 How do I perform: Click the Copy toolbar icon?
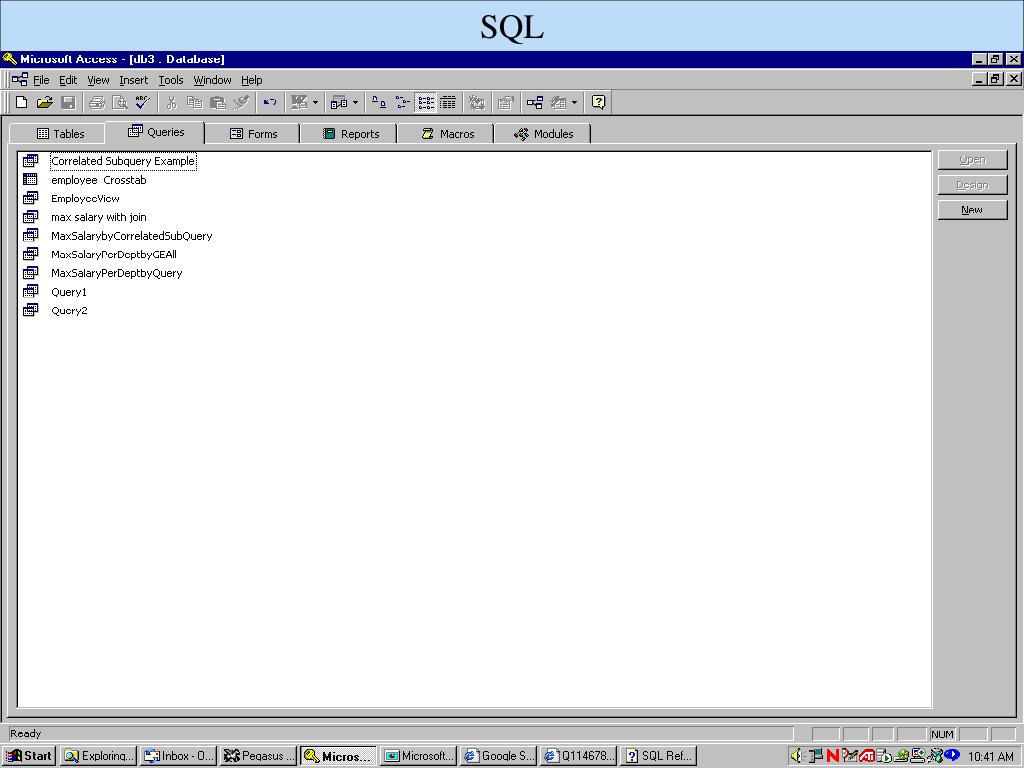tap(195, 103)
